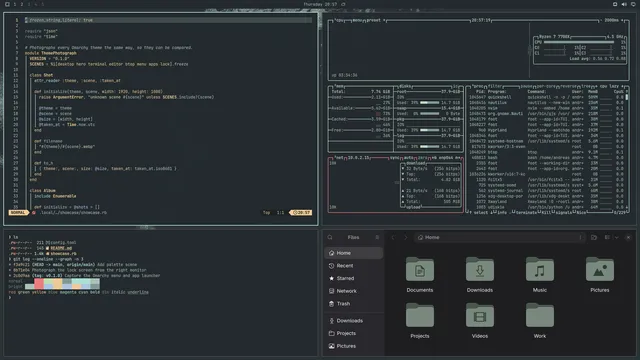This screenshot has height=360, width=640.
Task: Click the red color swatch in terminal palette
Action: pos(39,281)
